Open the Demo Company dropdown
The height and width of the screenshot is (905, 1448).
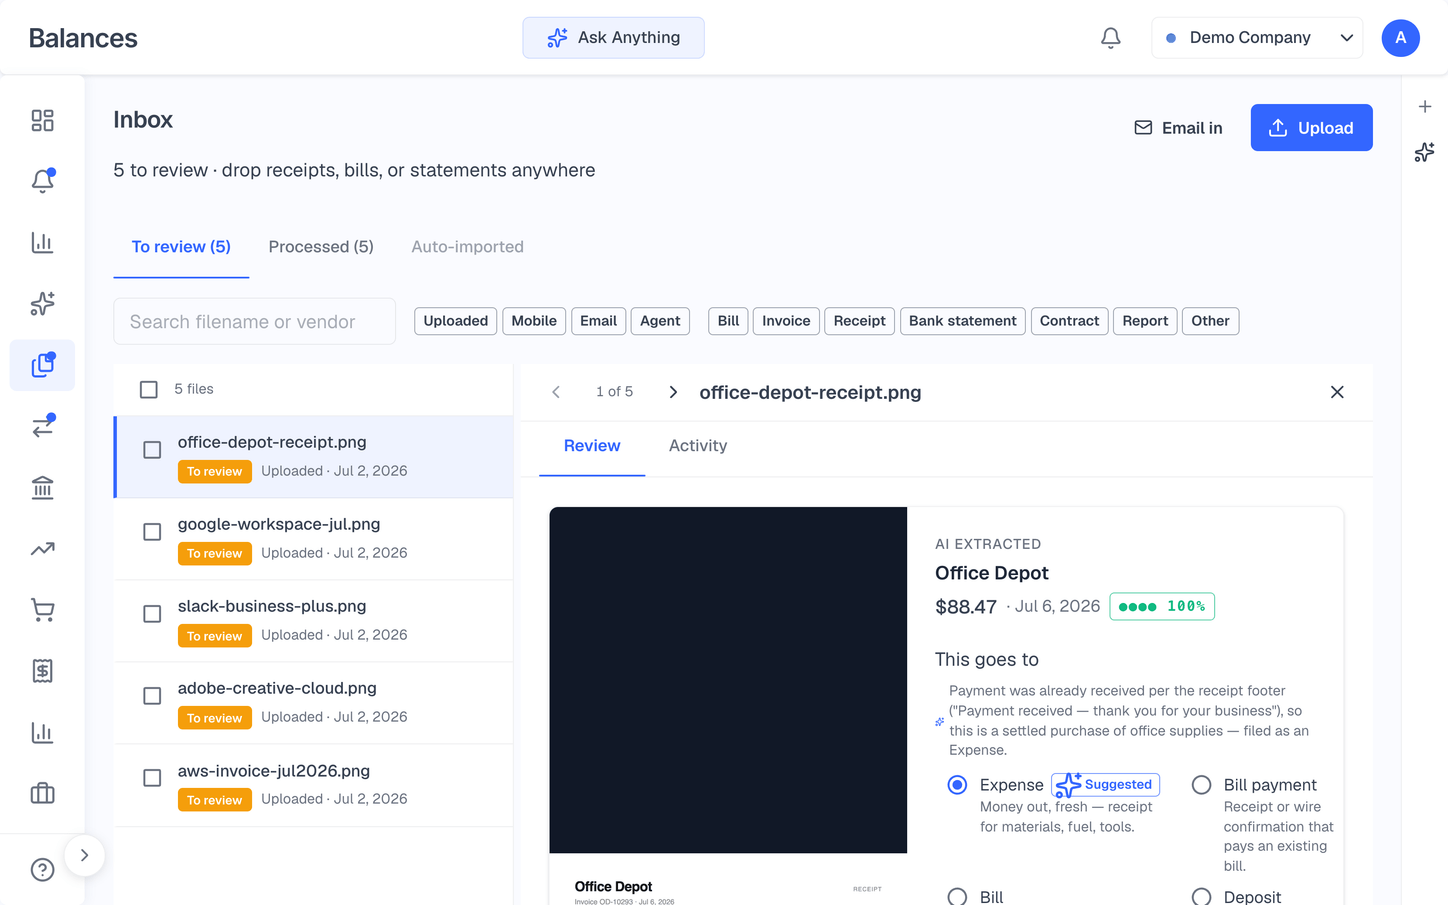tap(1257, 38)
